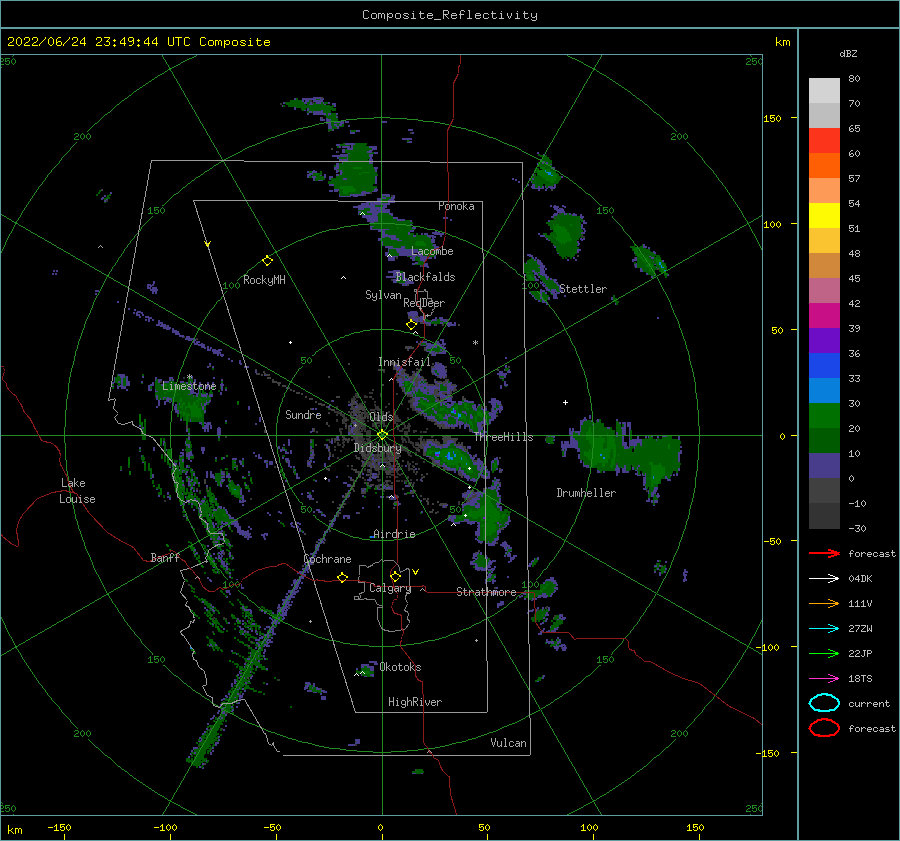Click the 04DK legend label

coord(860,579)
